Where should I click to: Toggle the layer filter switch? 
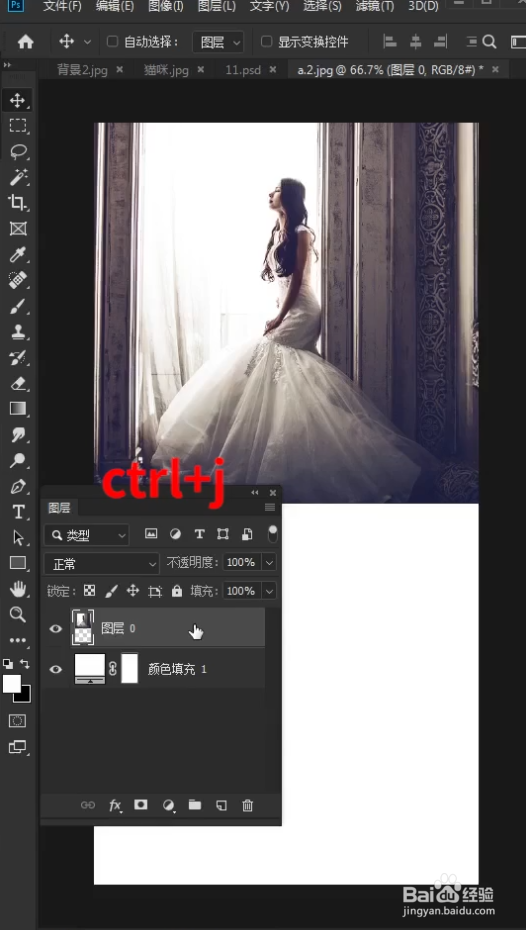[272, 533]
